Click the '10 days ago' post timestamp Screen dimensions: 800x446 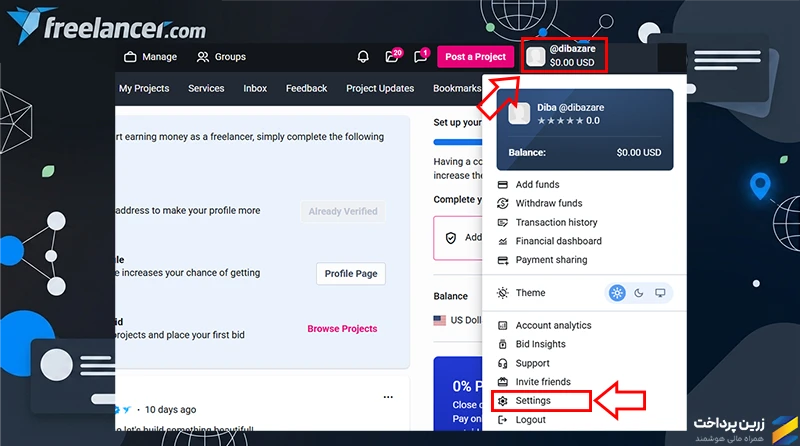pos(170,410)
